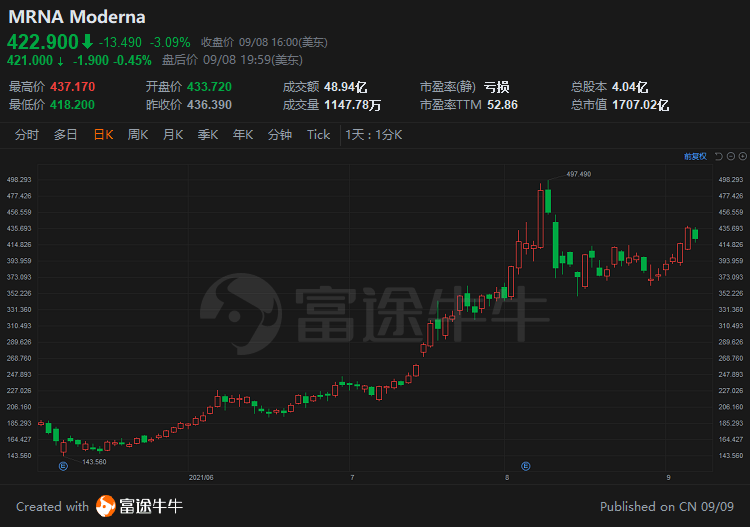
Task: Open the 分钟 minute chart tab
Action: 280,135
